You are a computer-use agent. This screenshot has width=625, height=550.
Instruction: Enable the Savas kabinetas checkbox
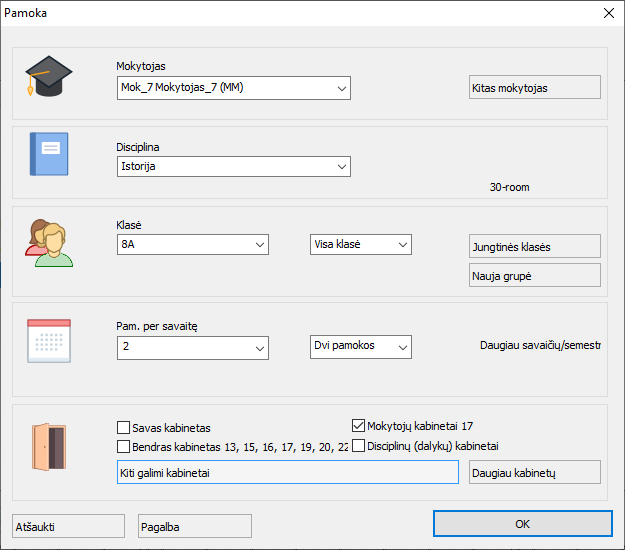coord(124,428)
